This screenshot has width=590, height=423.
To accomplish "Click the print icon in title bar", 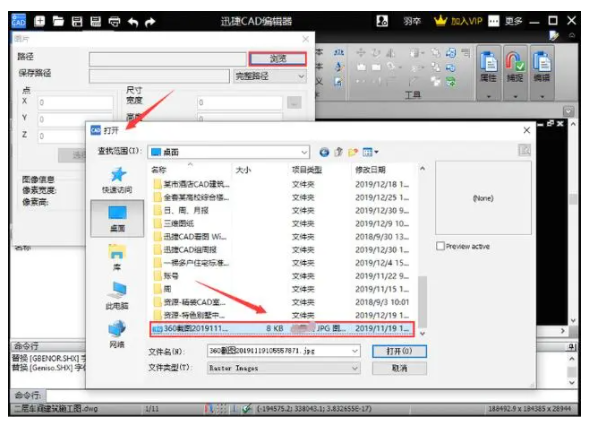I will (114, 22).
